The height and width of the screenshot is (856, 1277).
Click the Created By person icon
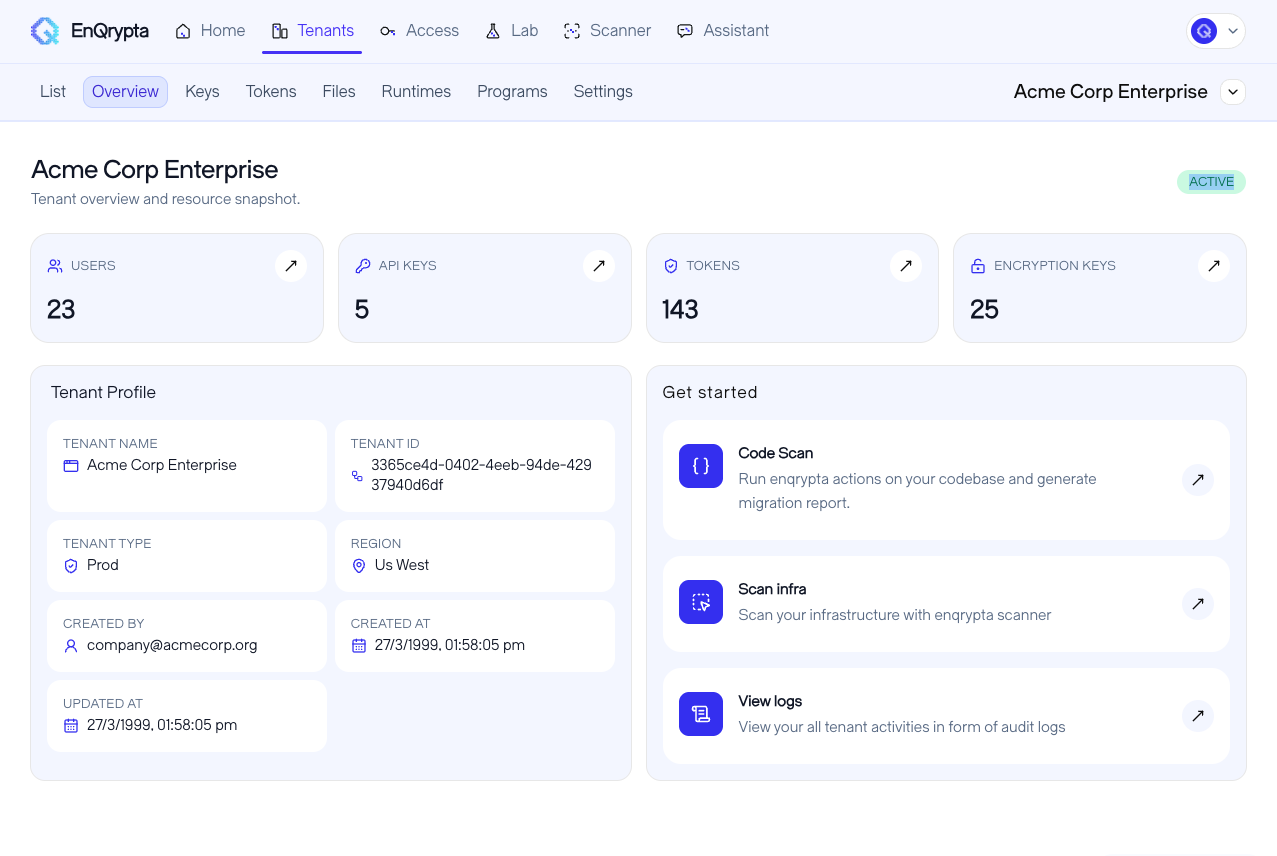click(71, 646)
